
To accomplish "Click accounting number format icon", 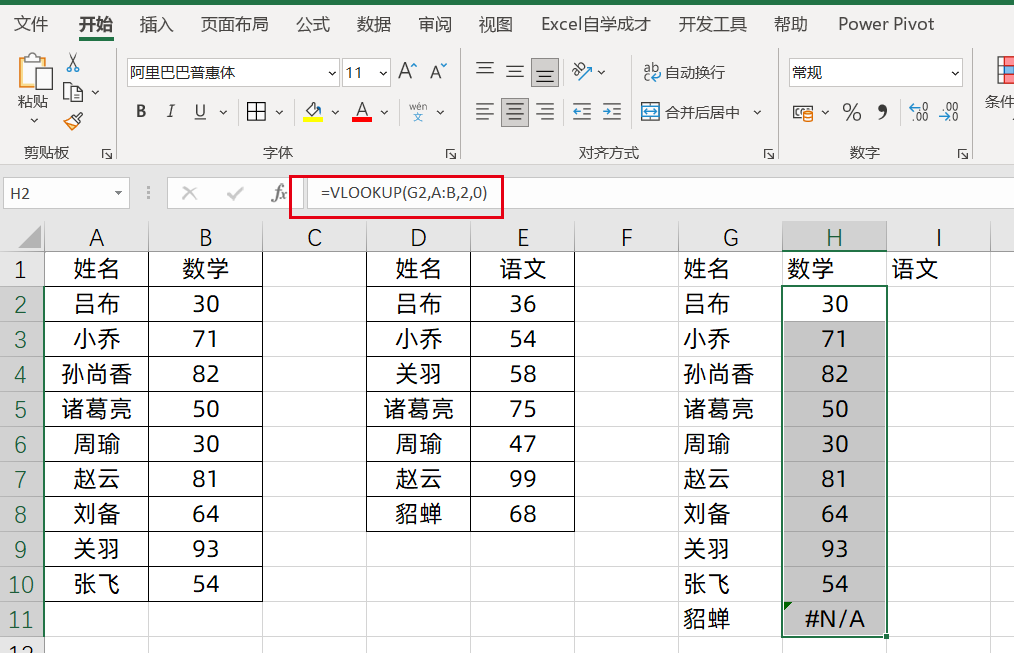I will pyautogui.click(x=803, y=113).
